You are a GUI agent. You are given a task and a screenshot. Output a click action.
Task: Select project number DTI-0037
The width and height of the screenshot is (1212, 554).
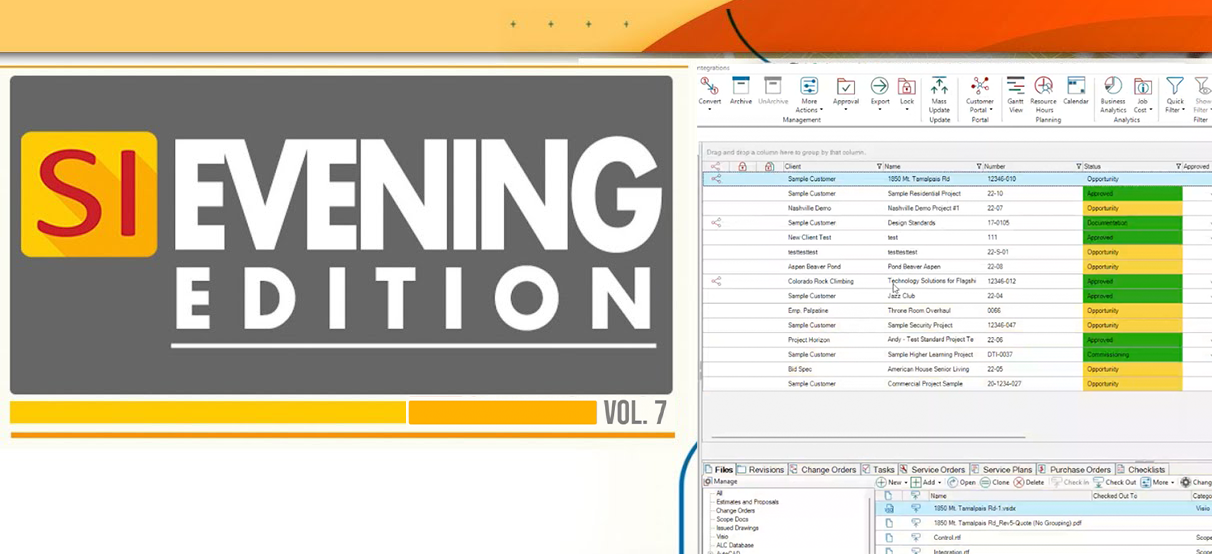[1001, 354]
